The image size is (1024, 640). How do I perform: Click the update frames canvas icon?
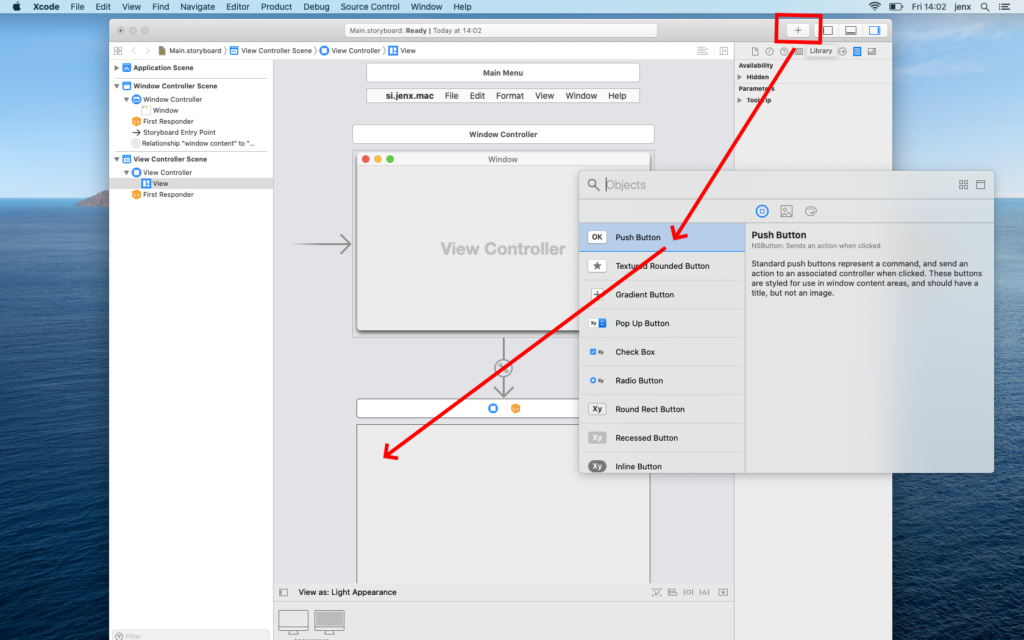(656, 592)
